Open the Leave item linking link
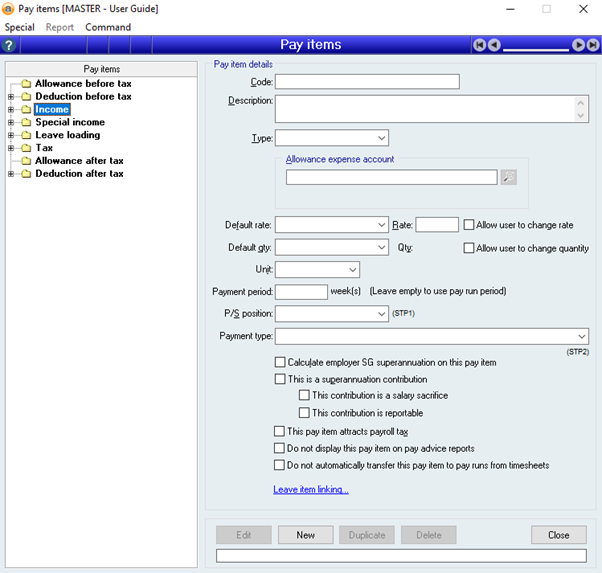The height and width of the screenshot is (573, 602). [x=310, y=490]
